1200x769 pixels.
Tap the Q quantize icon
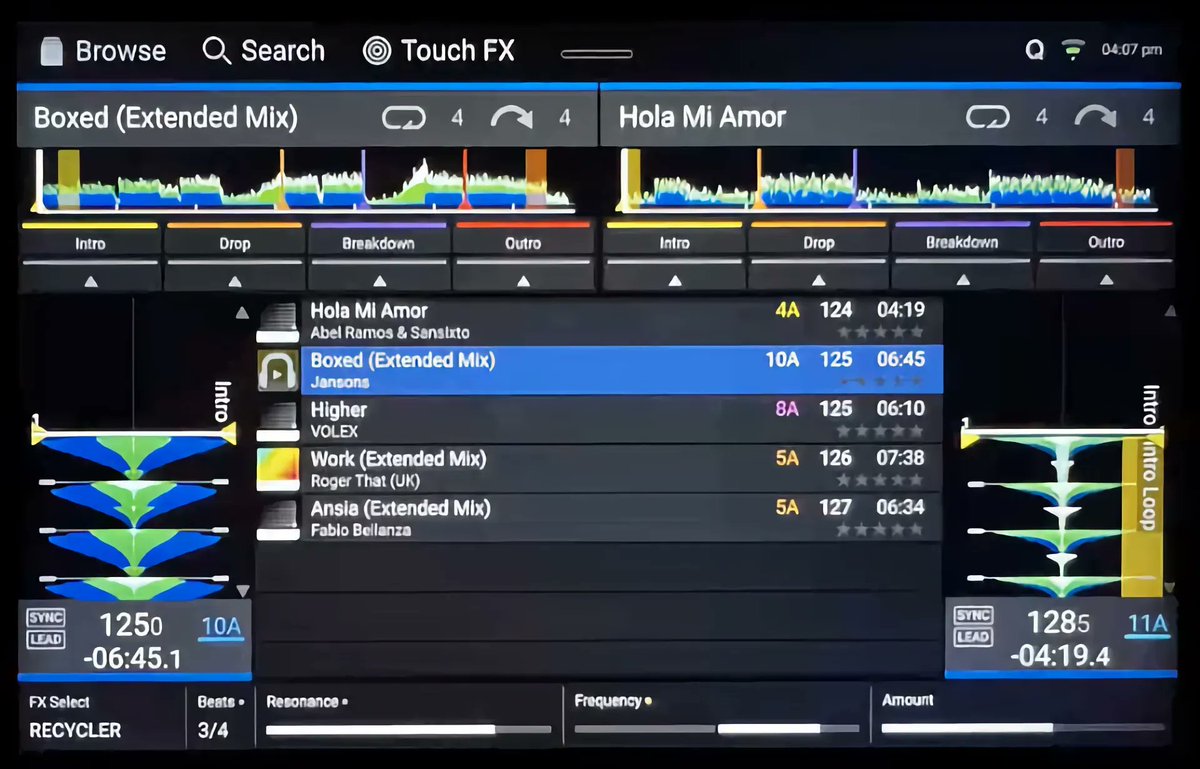point(1035,50)
